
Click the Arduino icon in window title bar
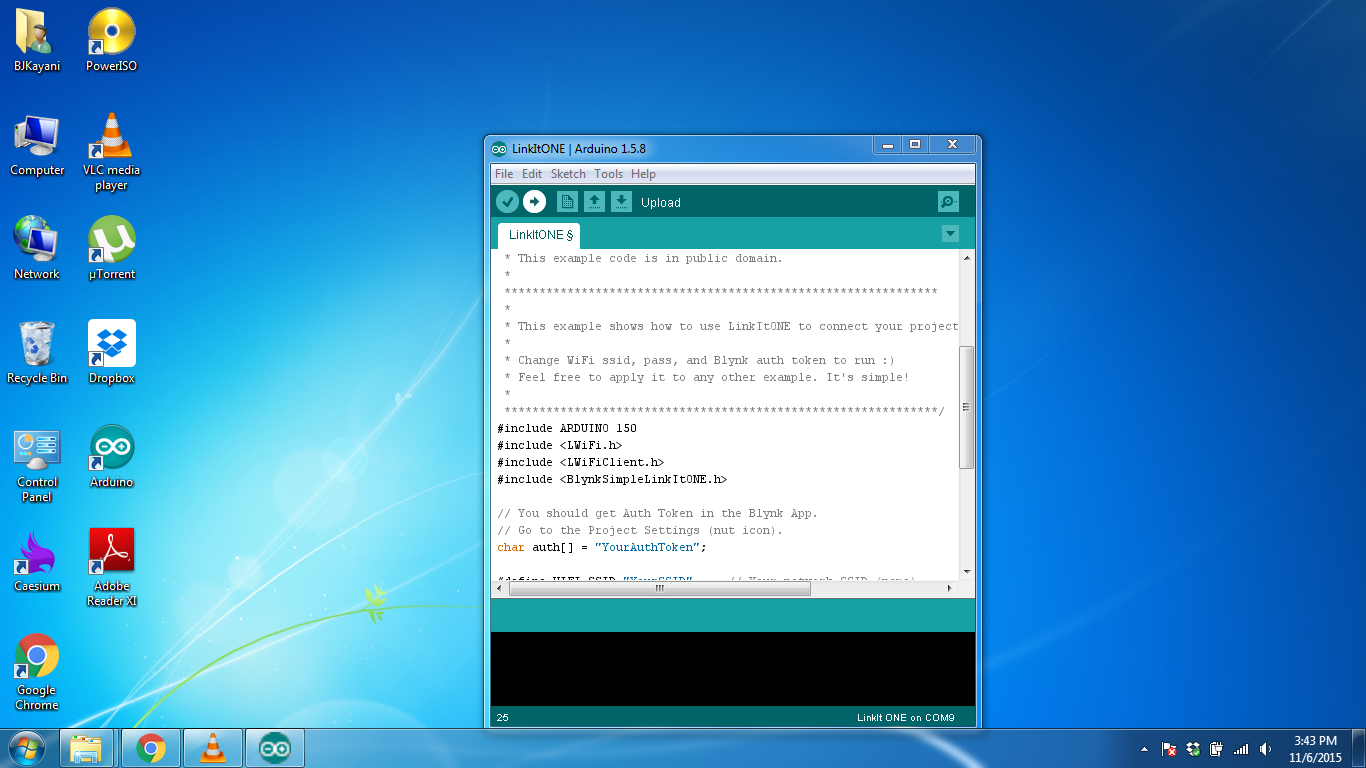pyautogui.click(x=499, y=149)
